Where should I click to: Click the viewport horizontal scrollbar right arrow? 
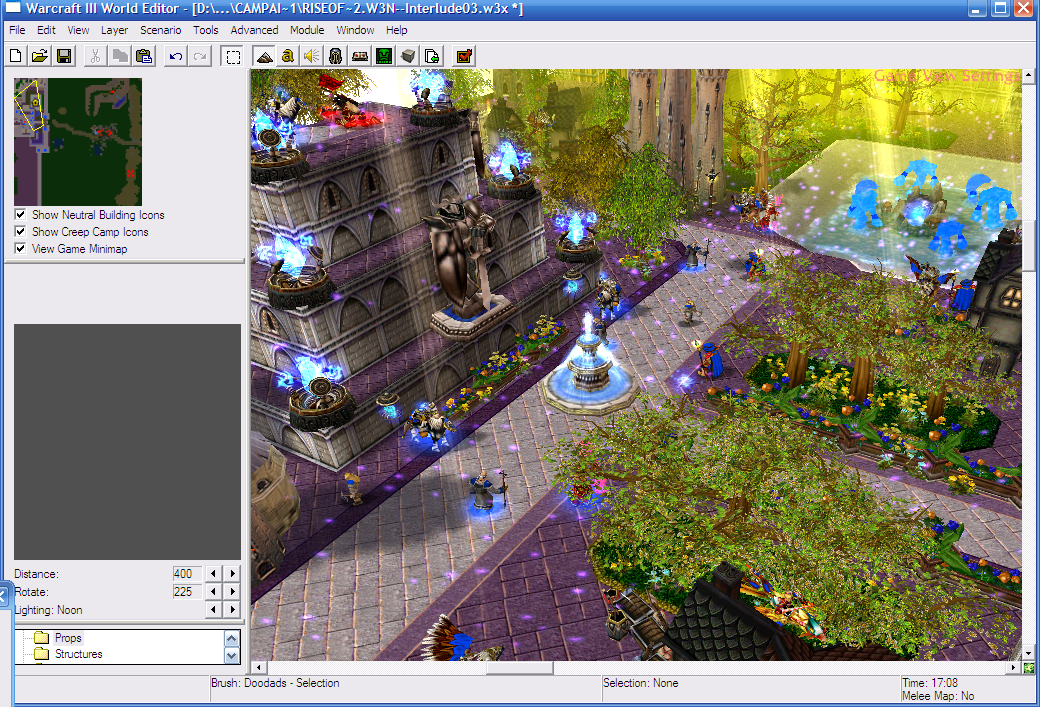(x=1015, y=668)
